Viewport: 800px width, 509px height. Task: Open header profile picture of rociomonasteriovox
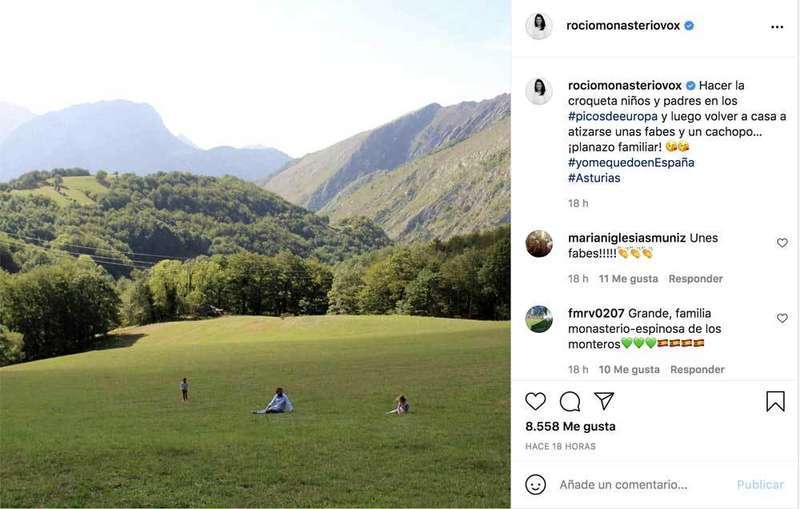pos(539,26)
